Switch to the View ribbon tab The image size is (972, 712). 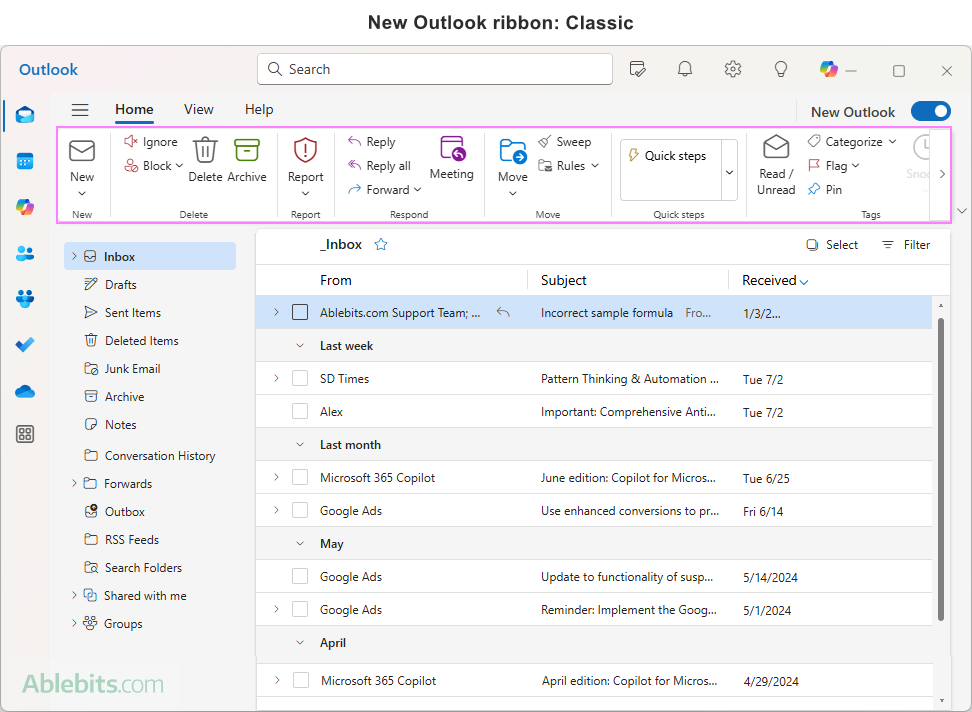[x=198, y=110]
